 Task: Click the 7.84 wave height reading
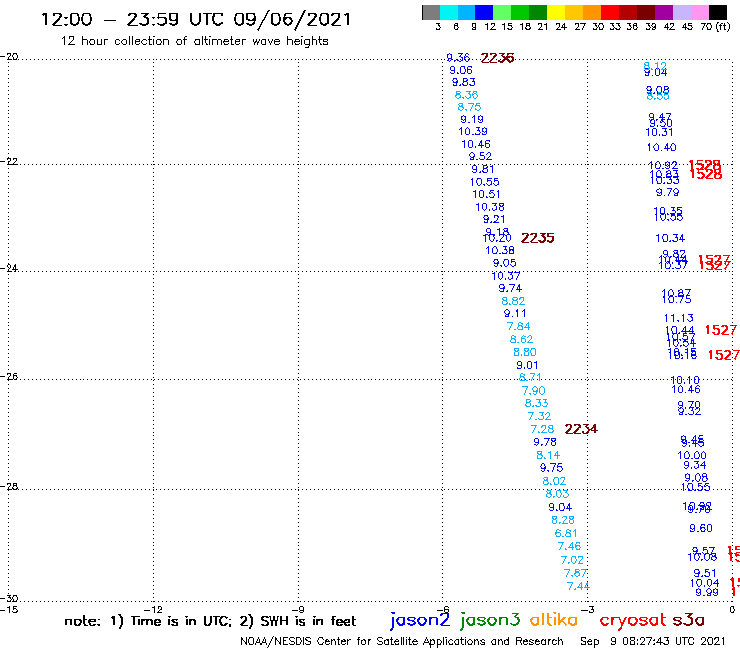(x=518, y=326)
